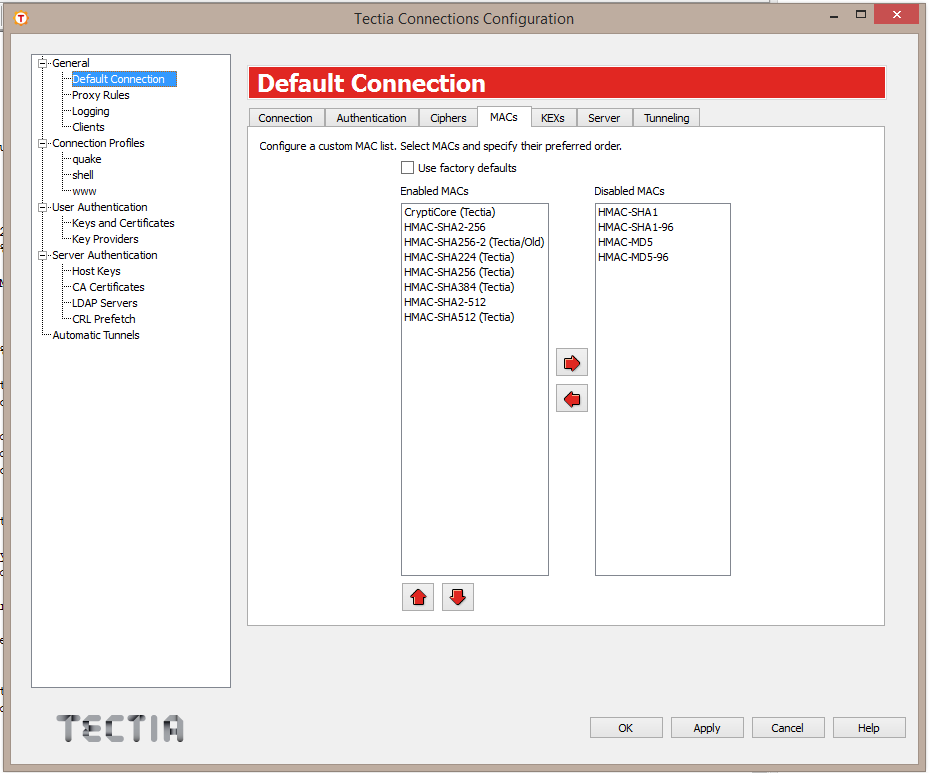The width and height of the screenshot is (930, 773).
Task: Switch to the Server tab
Action: tap(604, 118)
